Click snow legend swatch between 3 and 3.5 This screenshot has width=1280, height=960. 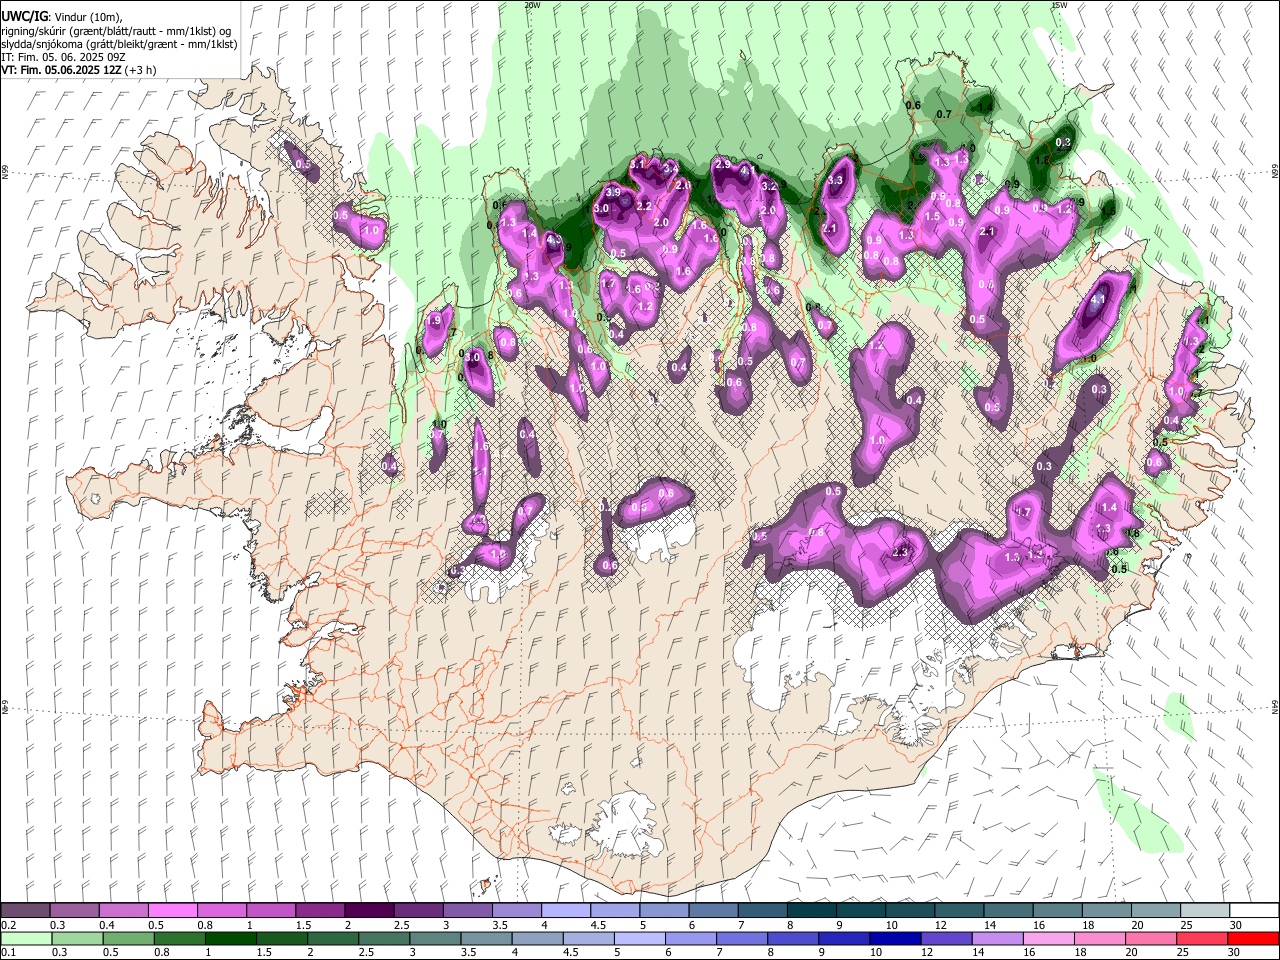point(467,910)
